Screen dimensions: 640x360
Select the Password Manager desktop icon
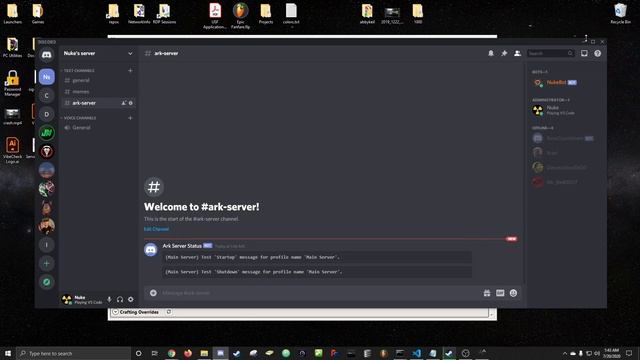click(12, 83)
